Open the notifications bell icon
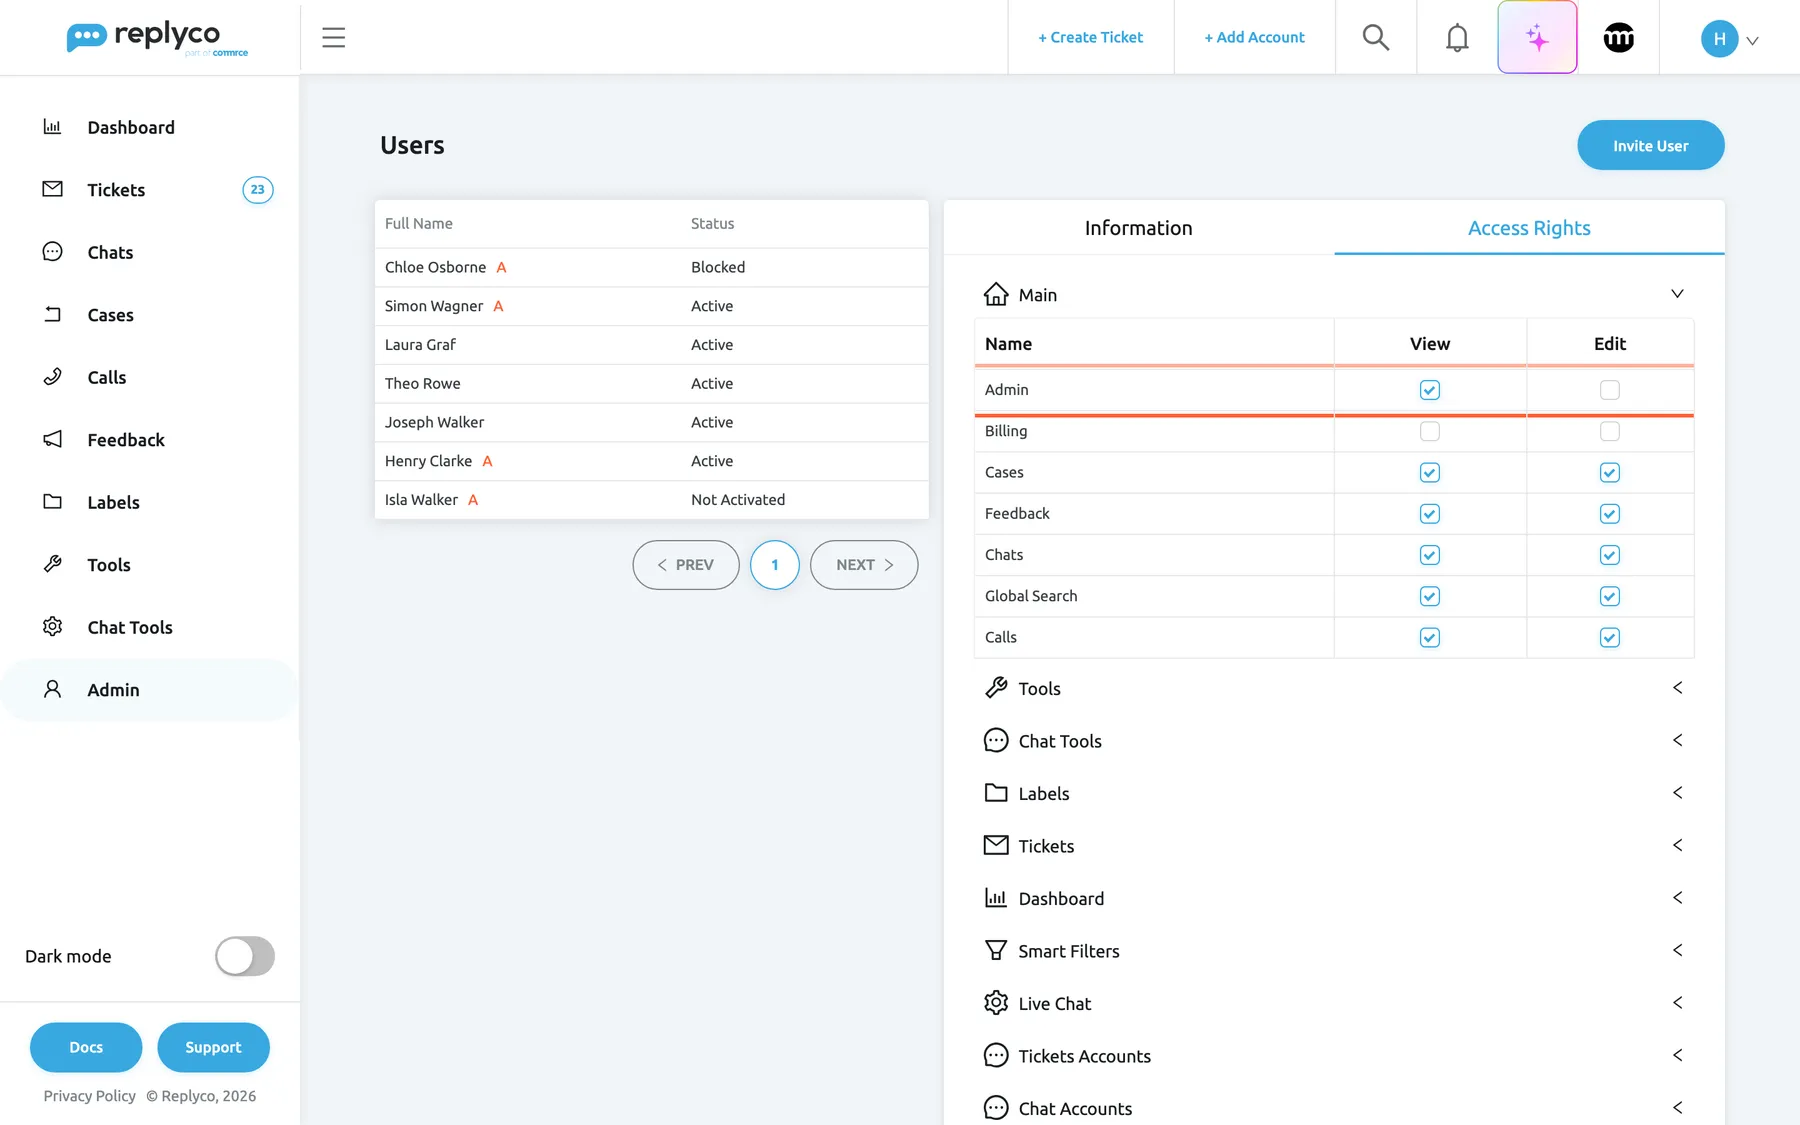This screenshot has width=1800, height=1125. pos(1457,38)
